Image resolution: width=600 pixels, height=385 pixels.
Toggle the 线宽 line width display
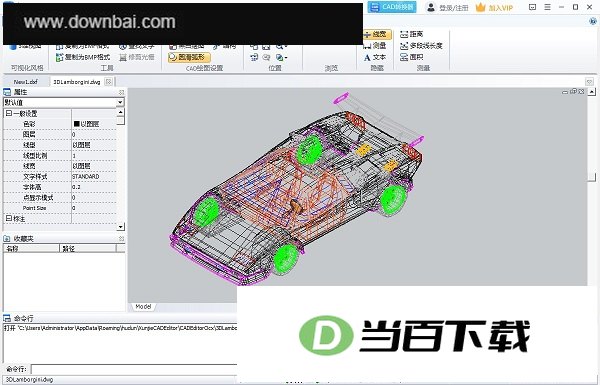click(x=377, y=34)
